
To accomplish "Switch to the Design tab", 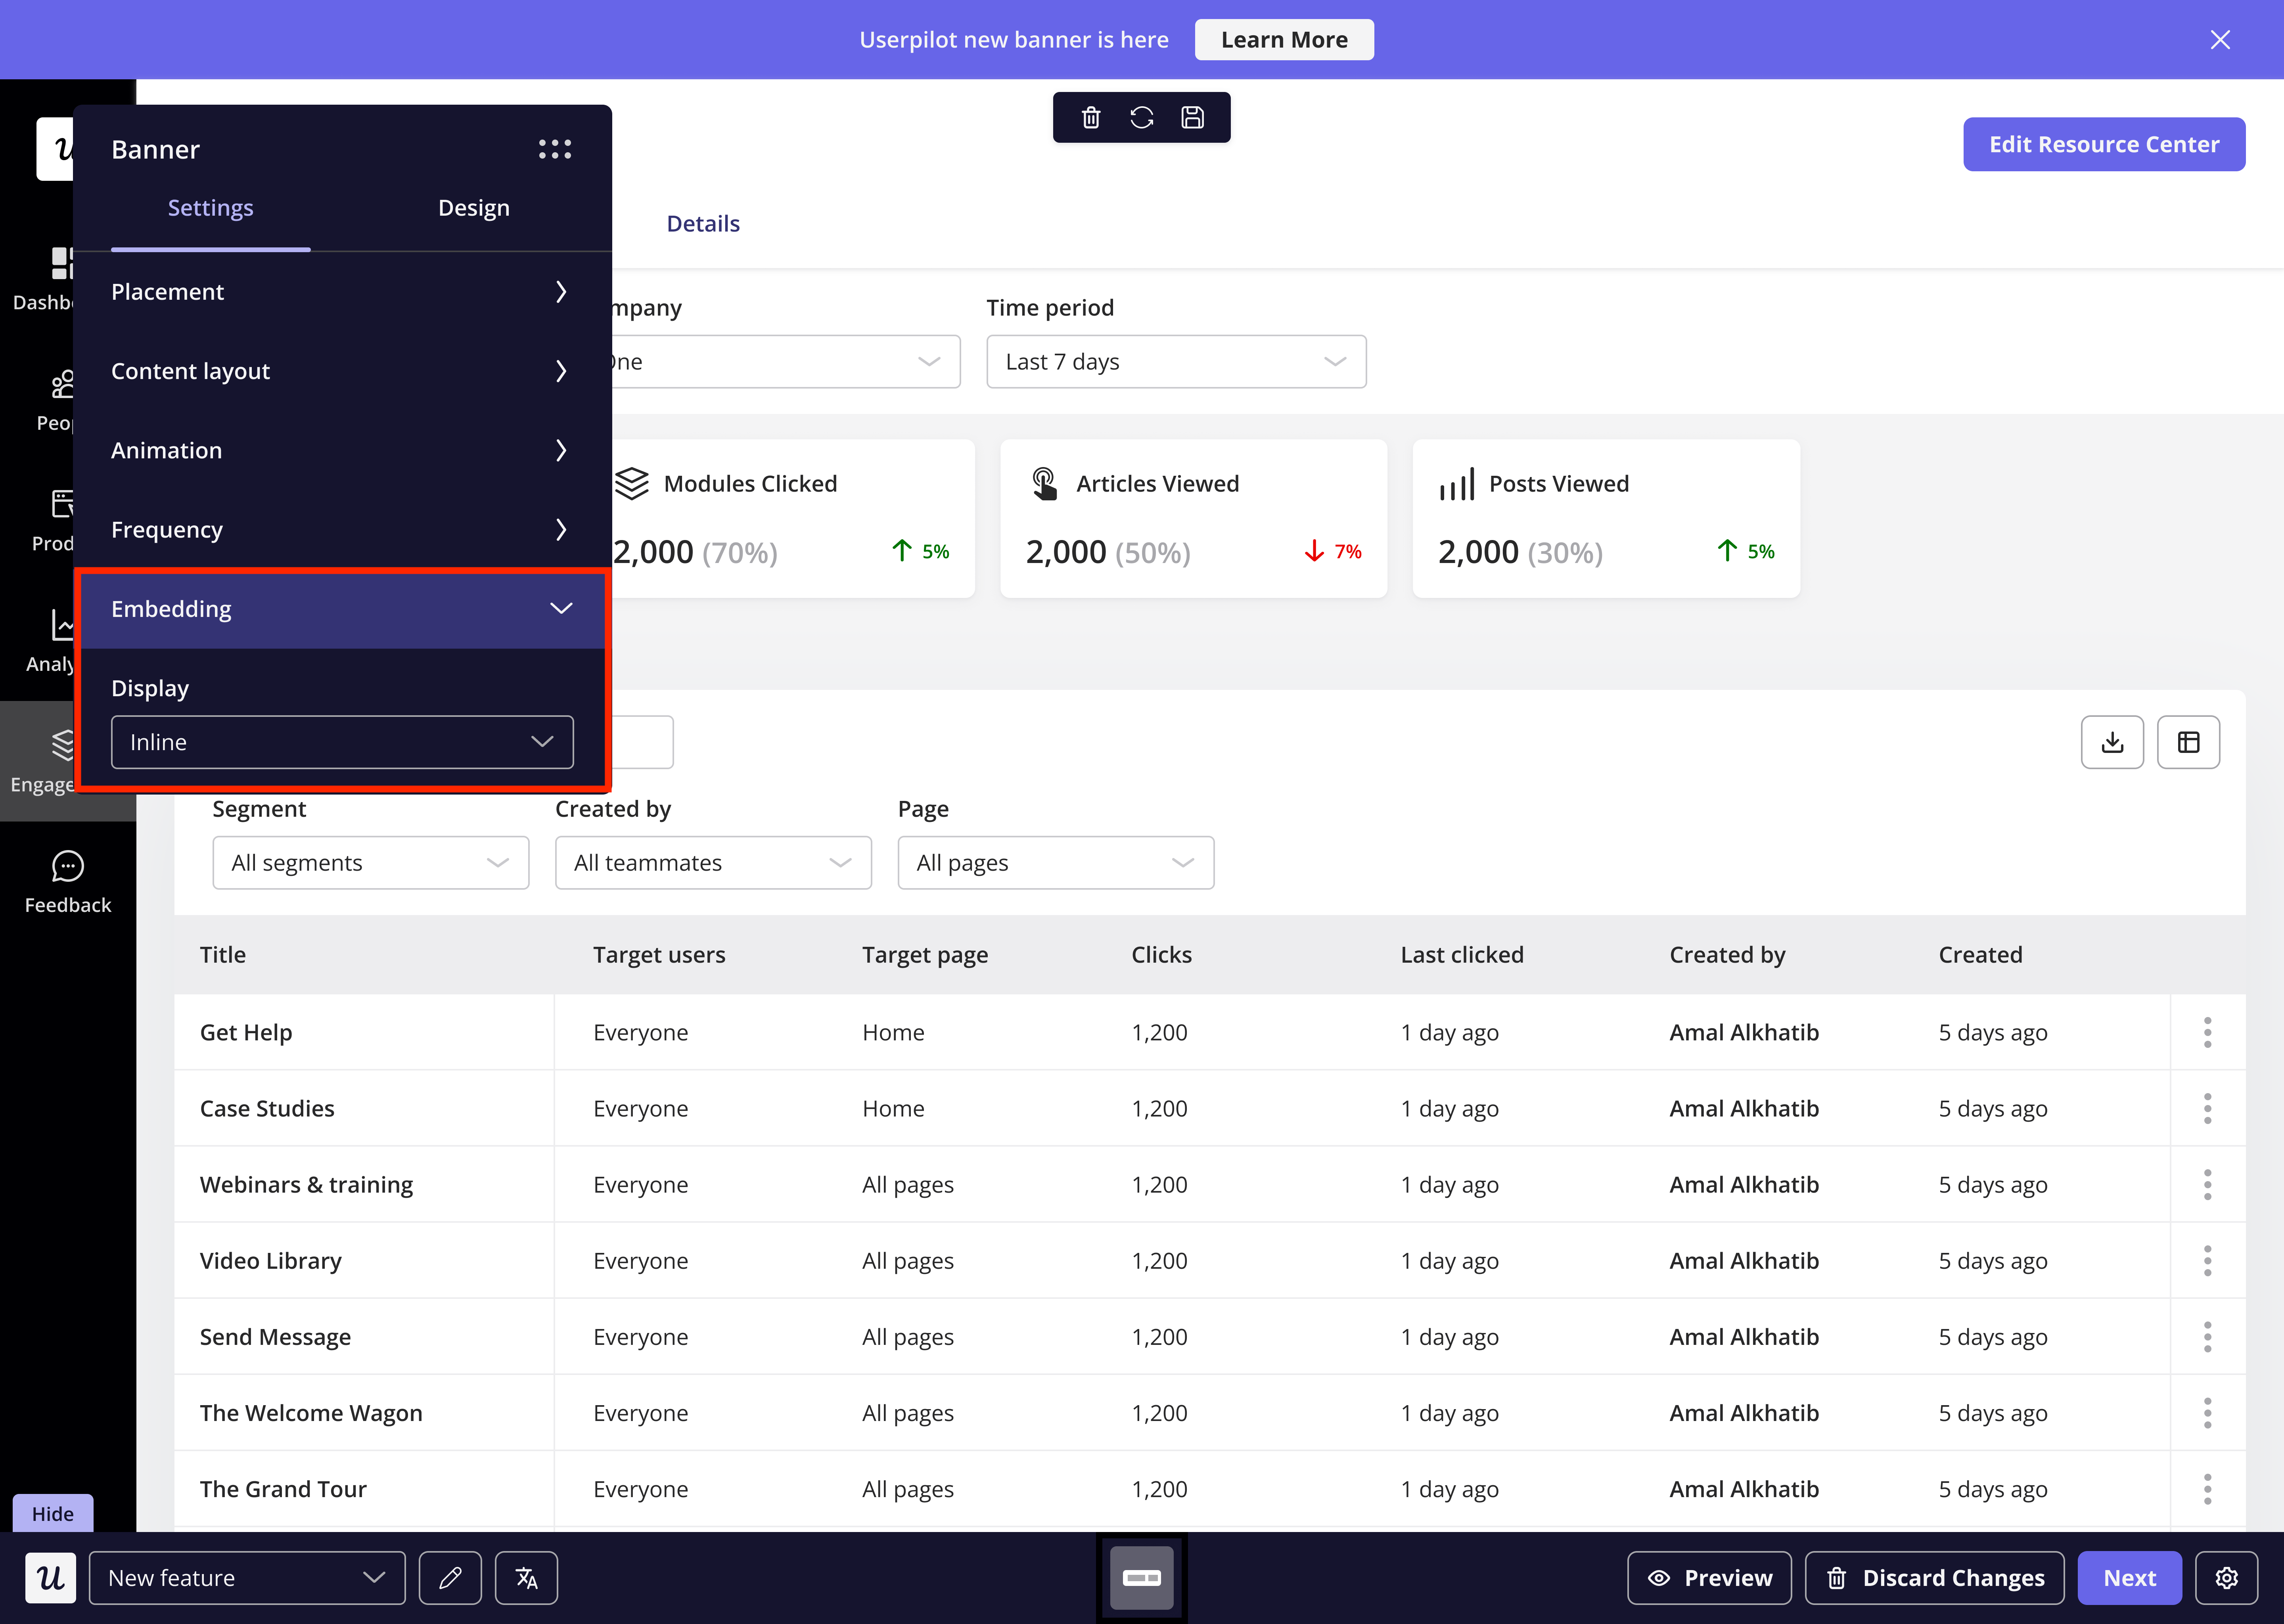I will click(x=474, y=208).
